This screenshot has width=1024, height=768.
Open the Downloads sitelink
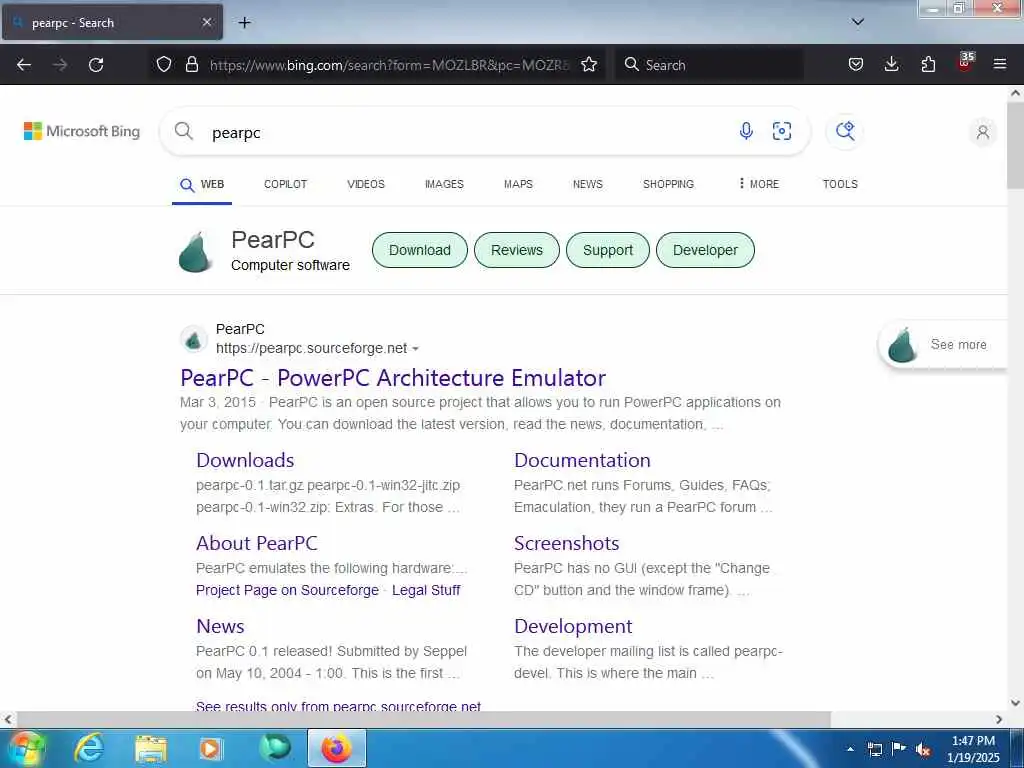(245, 460)
